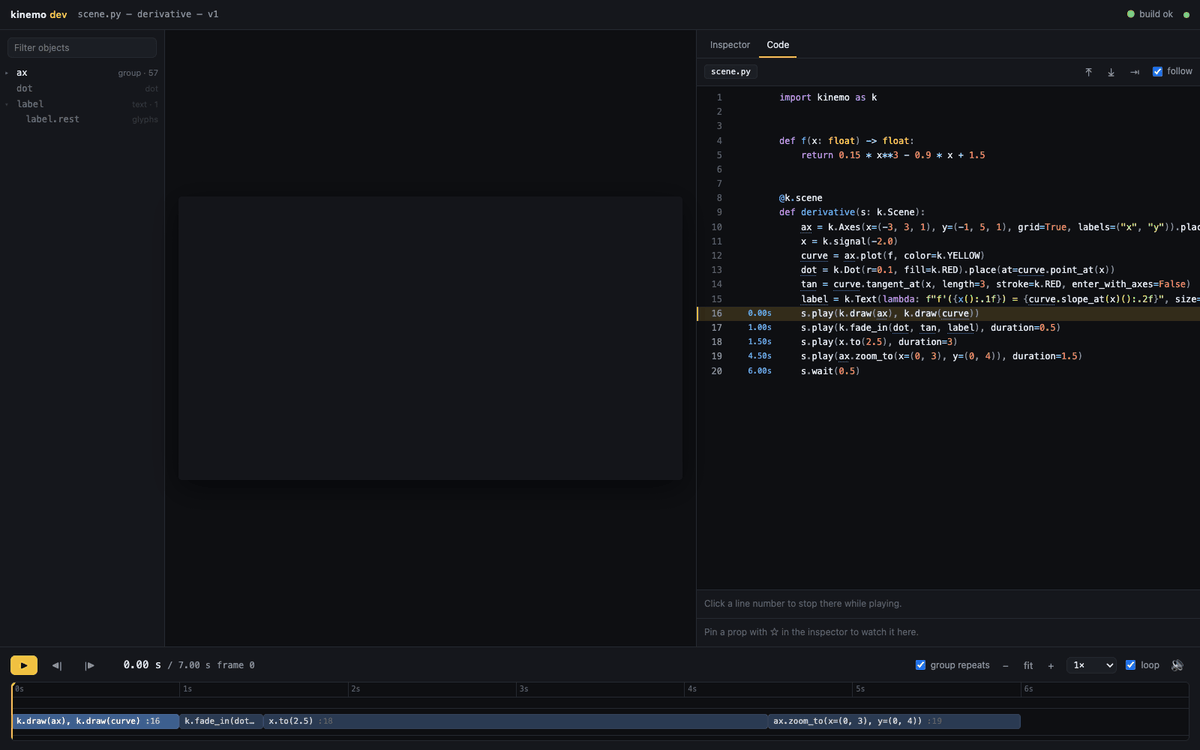Viewport: 1200px width, 750px height.
Task: Click the frame 0 counter
Action: (236, 665)
